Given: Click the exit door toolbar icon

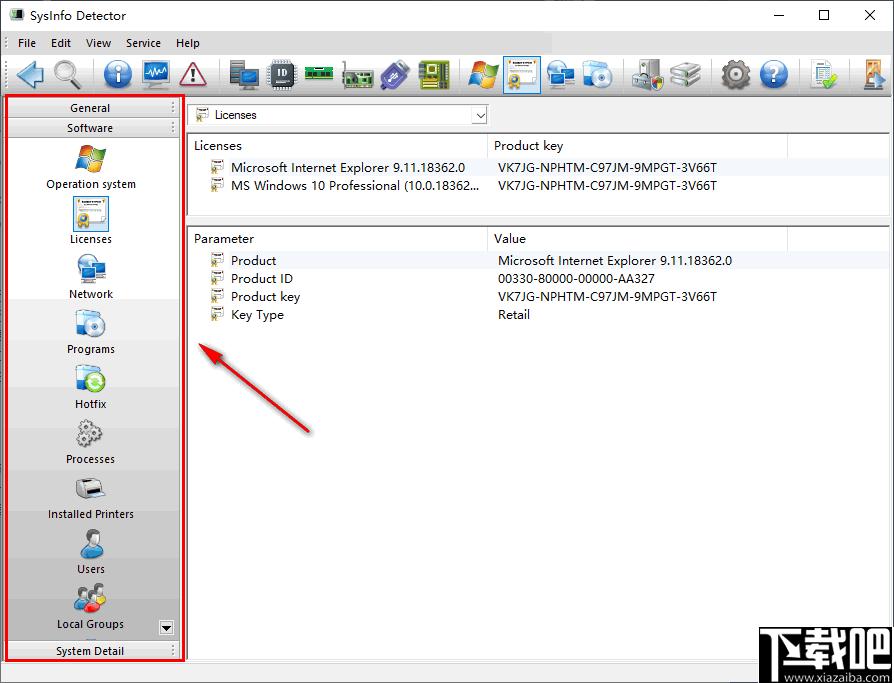Looking at the screenshot, I should point(873,74).
